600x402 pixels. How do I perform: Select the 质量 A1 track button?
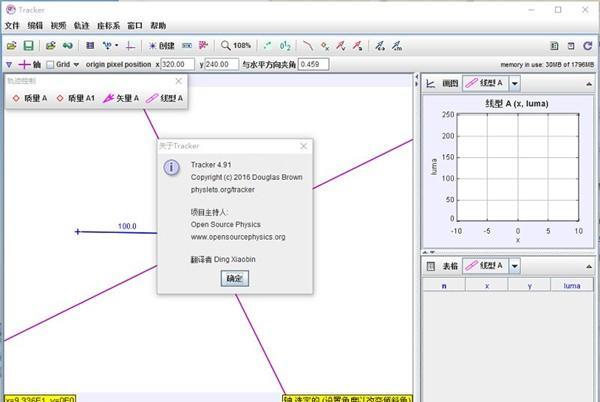(75, 98)
